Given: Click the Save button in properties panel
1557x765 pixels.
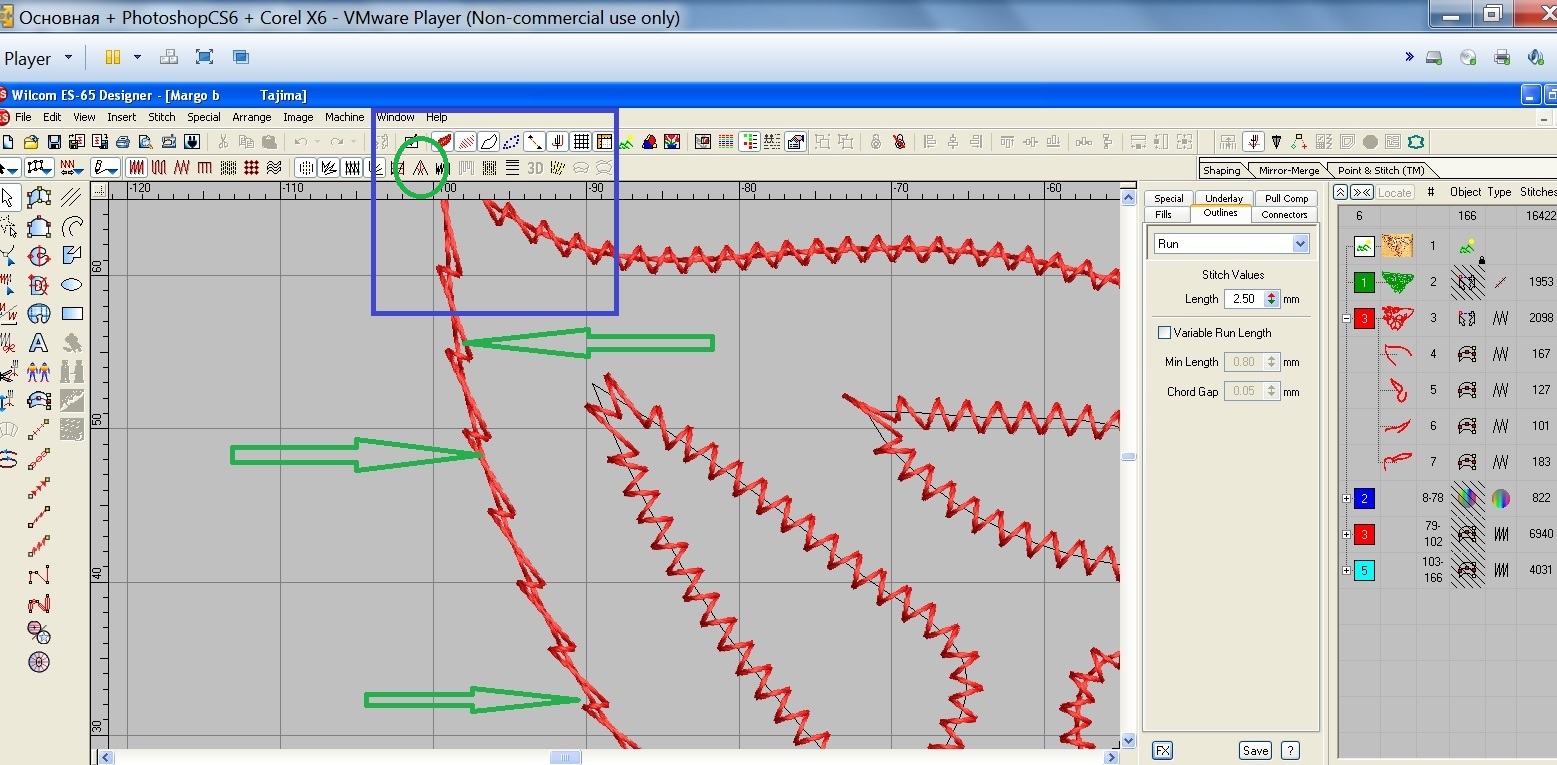Looking at the screenshot, I should point(1255,751).
